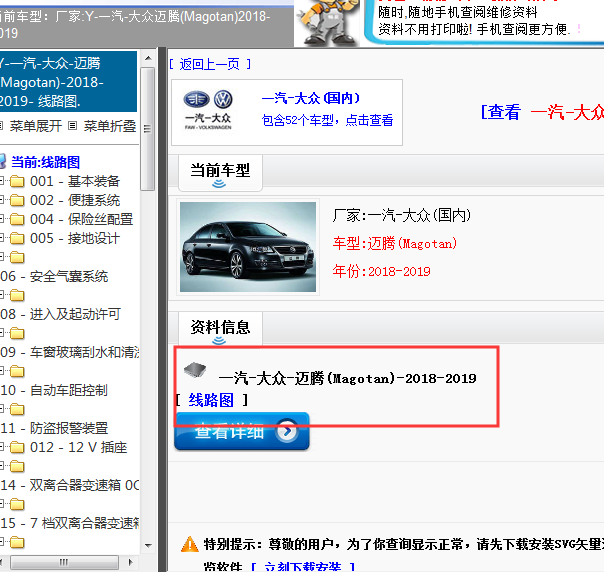Select the 当前车型 tab
This screenshot has width=604, height=572.
pos(220,173)
